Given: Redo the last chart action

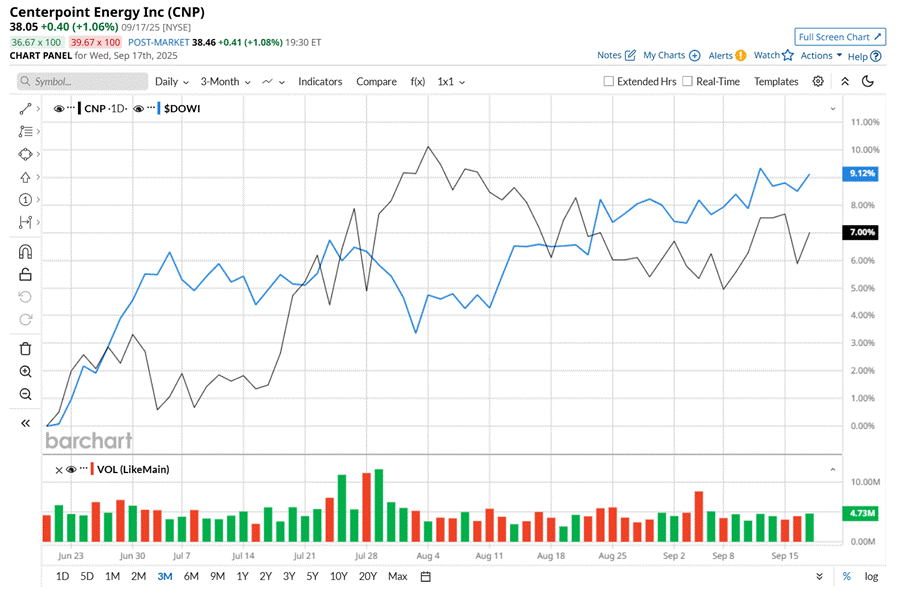Looking at the screenshot, I should (x=25, y=319).
